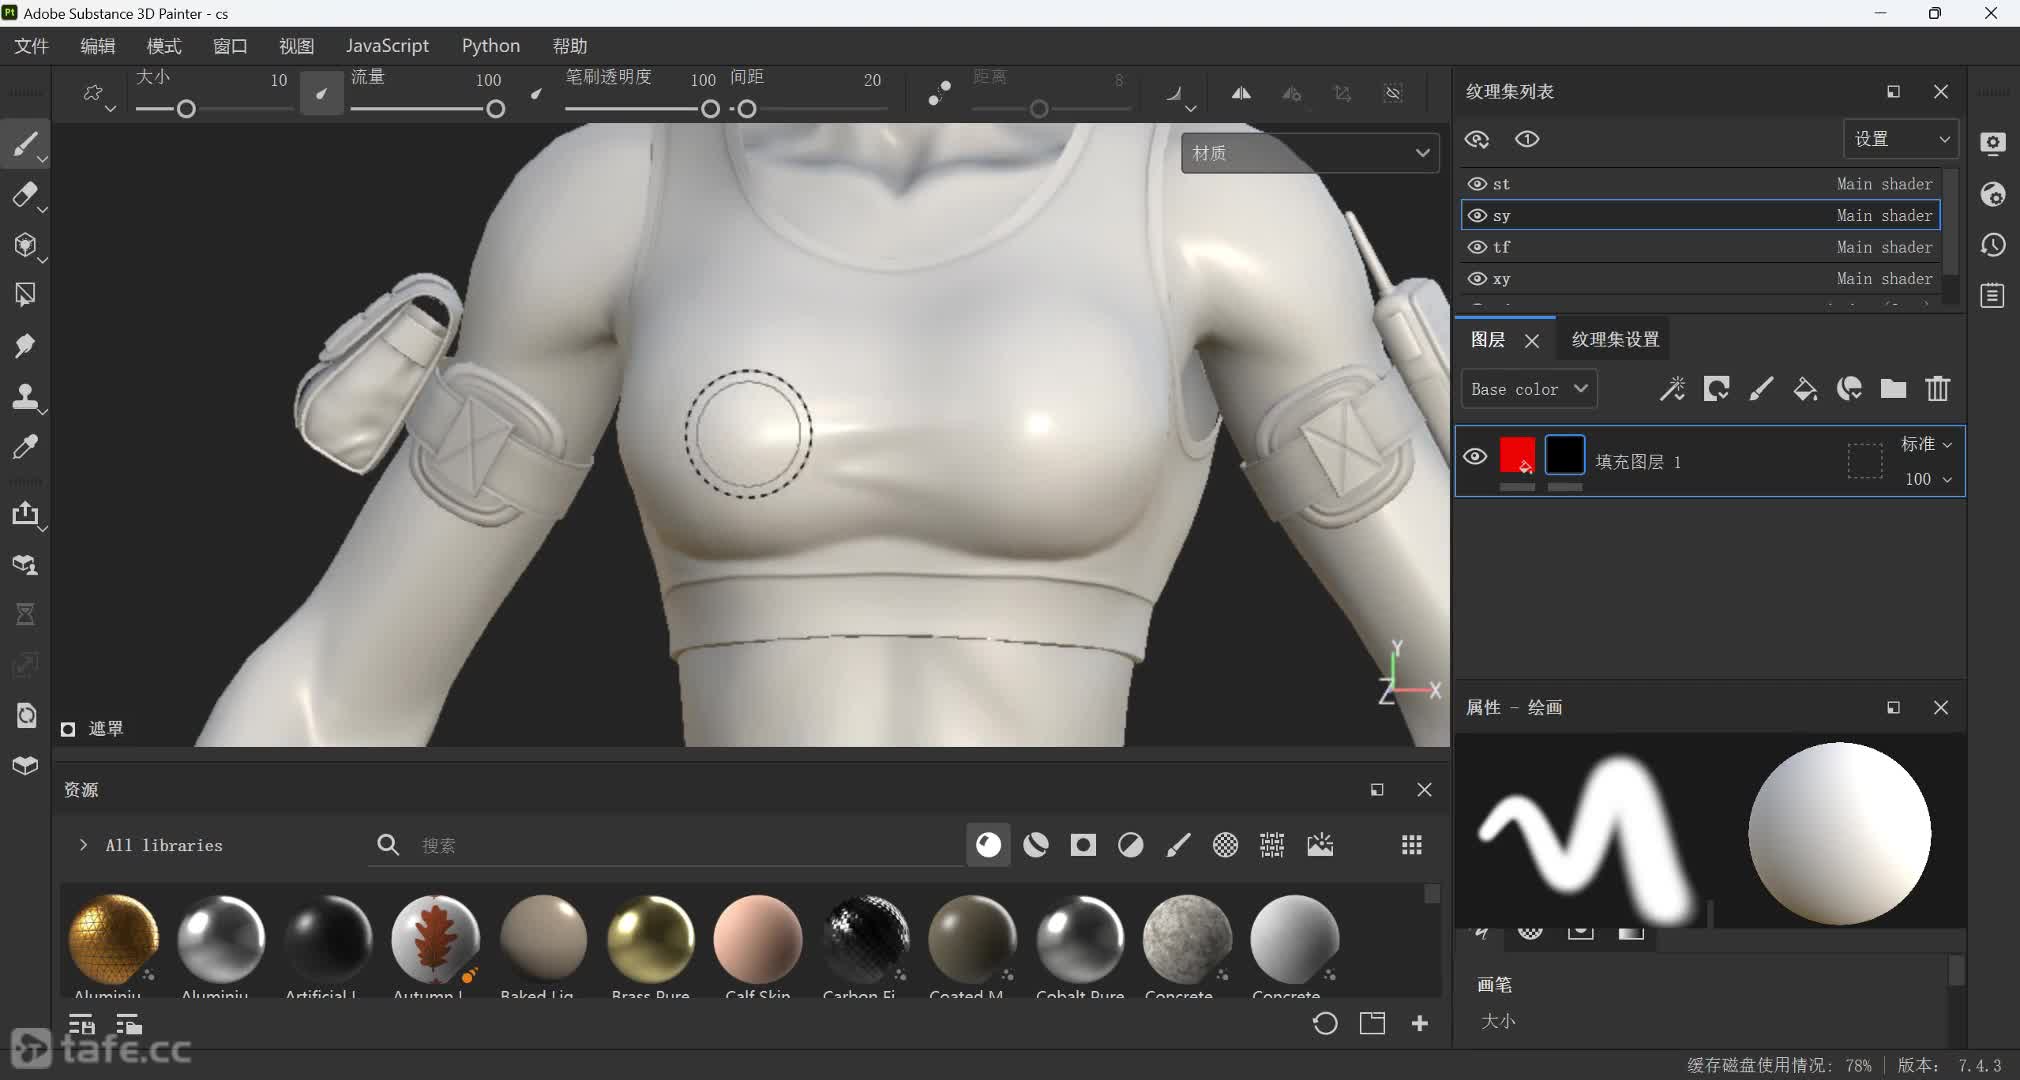Close the 资源 panel
The image size is (2020, 1080).
[1425, 790]
